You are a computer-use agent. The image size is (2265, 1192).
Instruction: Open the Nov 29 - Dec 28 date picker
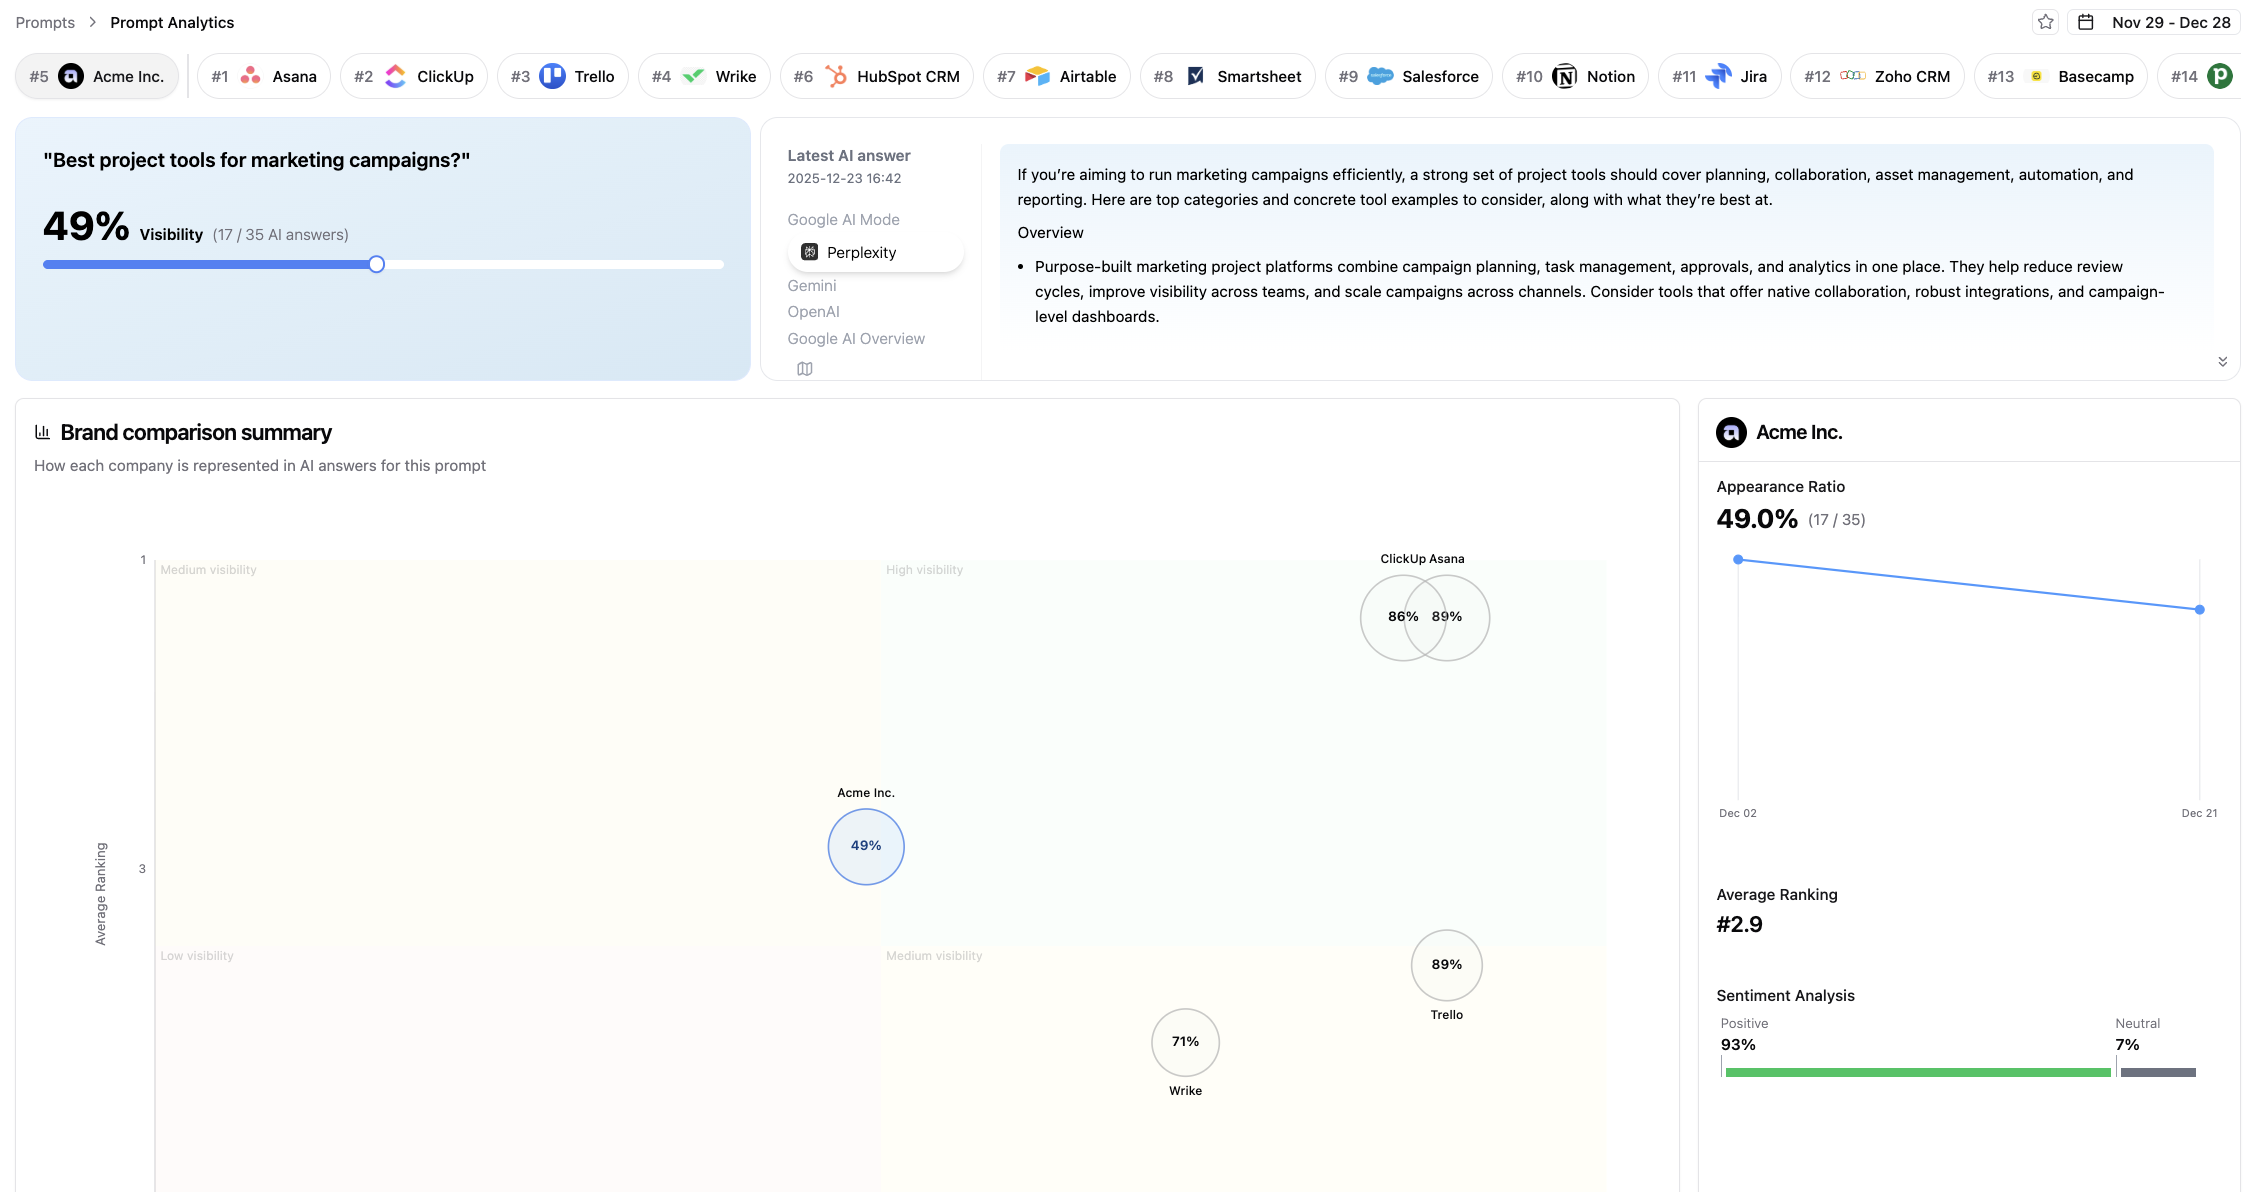(2170, 22)
